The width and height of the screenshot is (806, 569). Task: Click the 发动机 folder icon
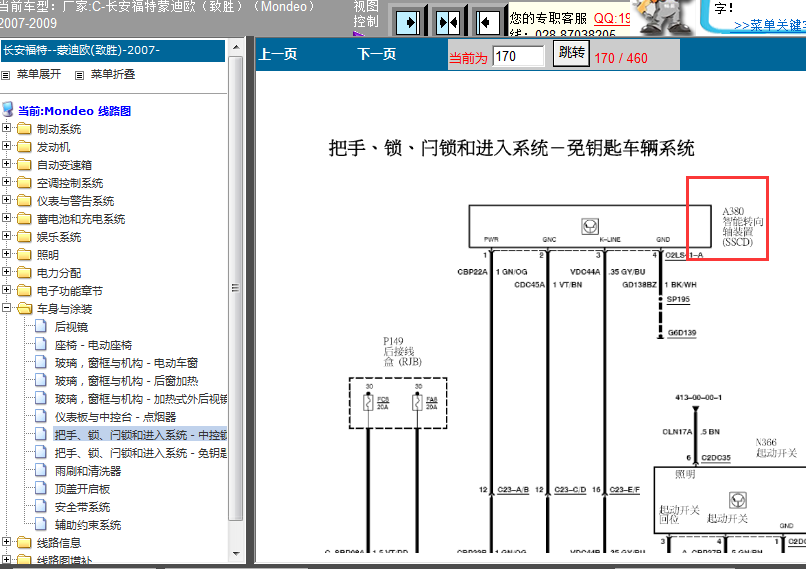point(24,146)
